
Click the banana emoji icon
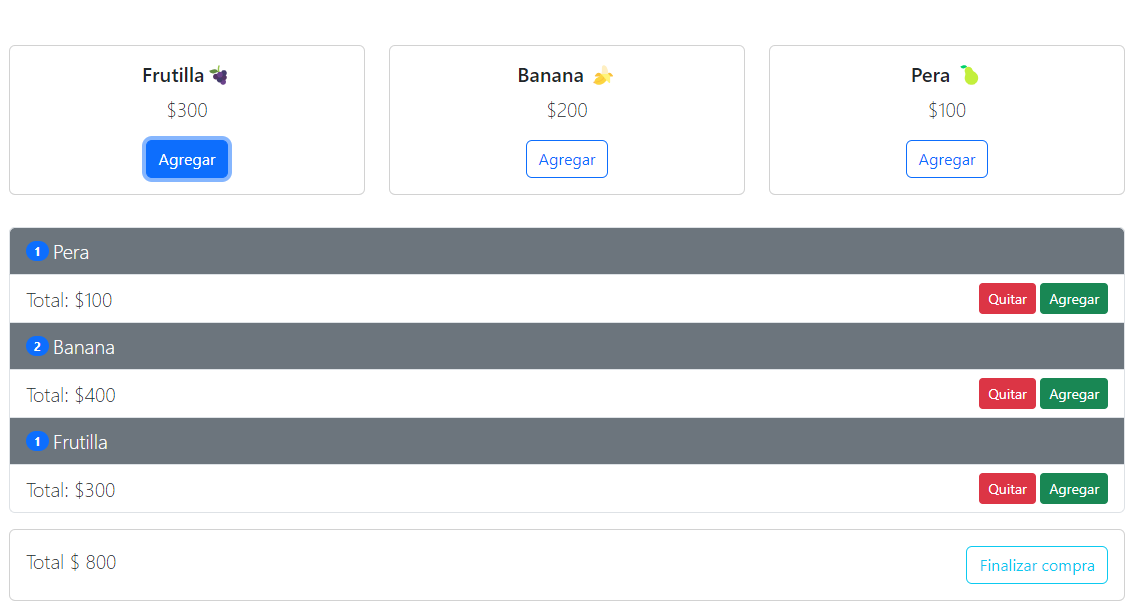(x=602, y=75)
